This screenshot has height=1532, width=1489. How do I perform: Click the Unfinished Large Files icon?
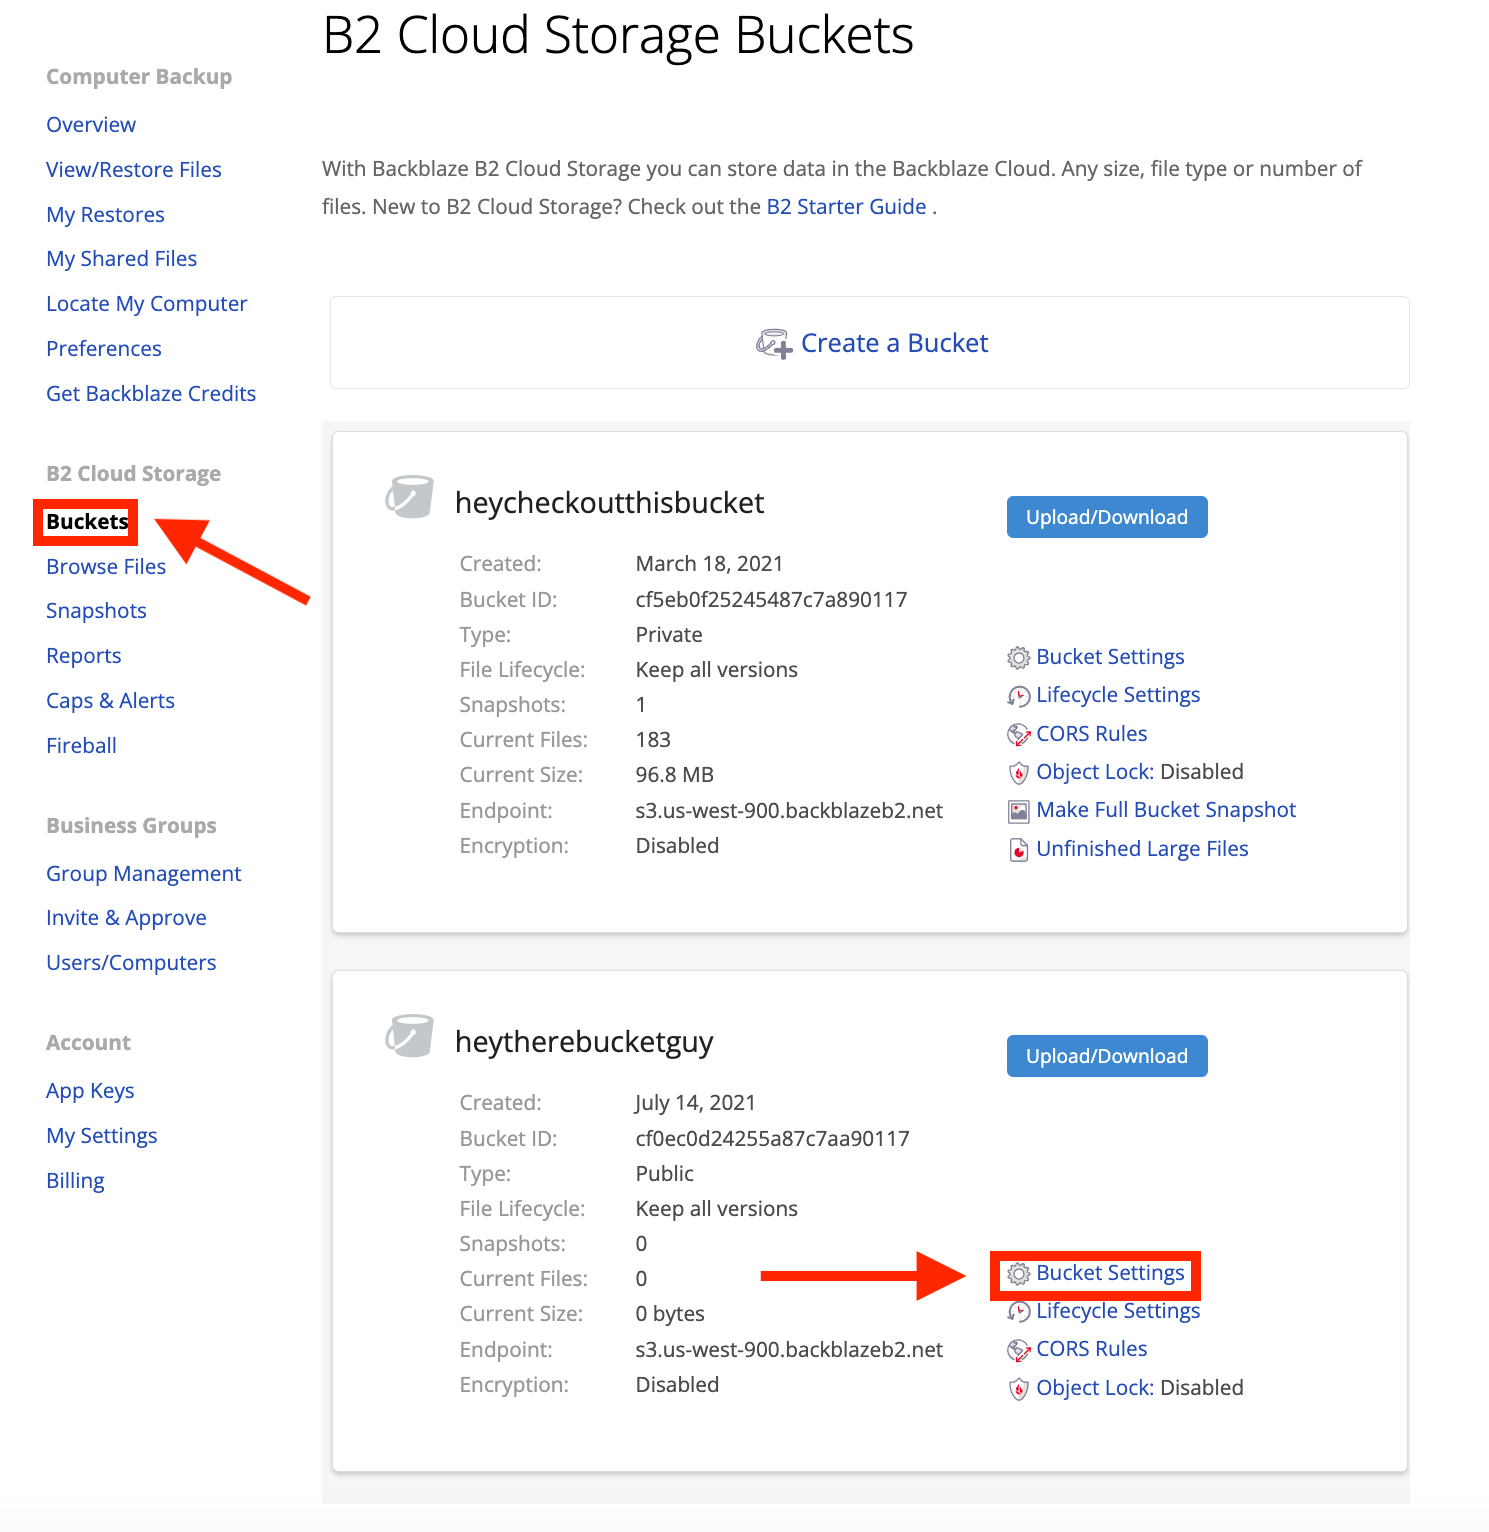click(x=1018, y=850)
